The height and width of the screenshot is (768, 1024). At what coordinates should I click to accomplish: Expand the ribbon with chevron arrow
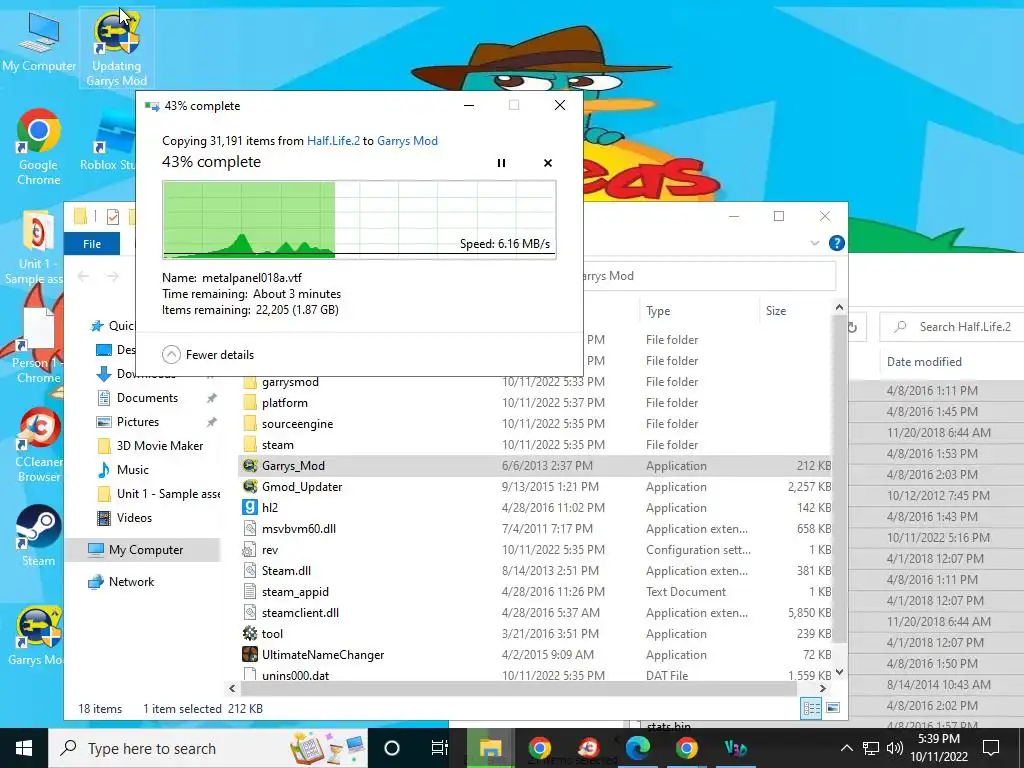click(x=814, y=243)
